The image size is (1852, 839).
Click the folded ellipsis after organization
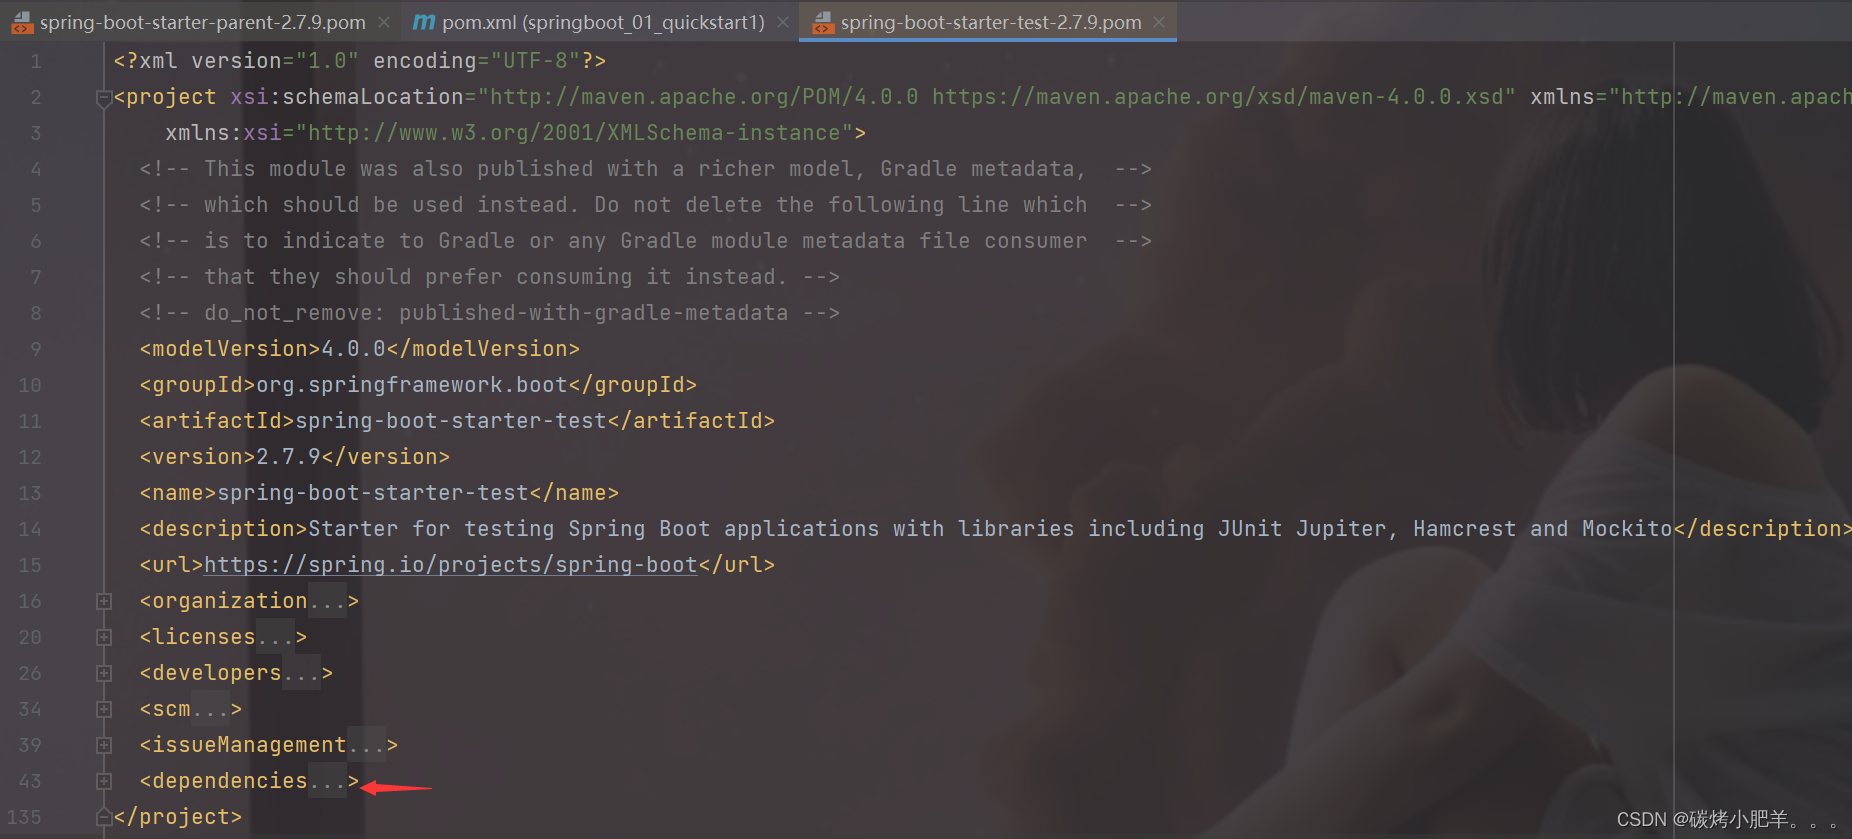tap(327, 601)
